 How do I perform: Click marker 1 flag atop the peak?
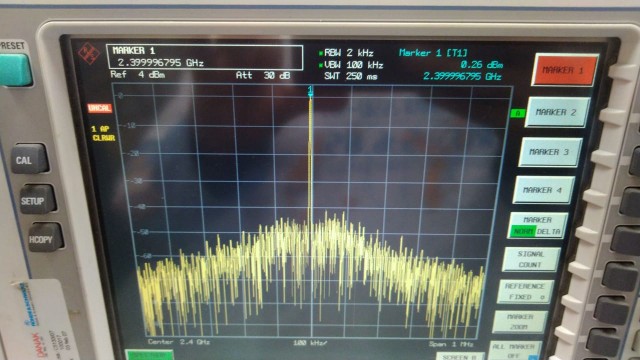(310, 91)
